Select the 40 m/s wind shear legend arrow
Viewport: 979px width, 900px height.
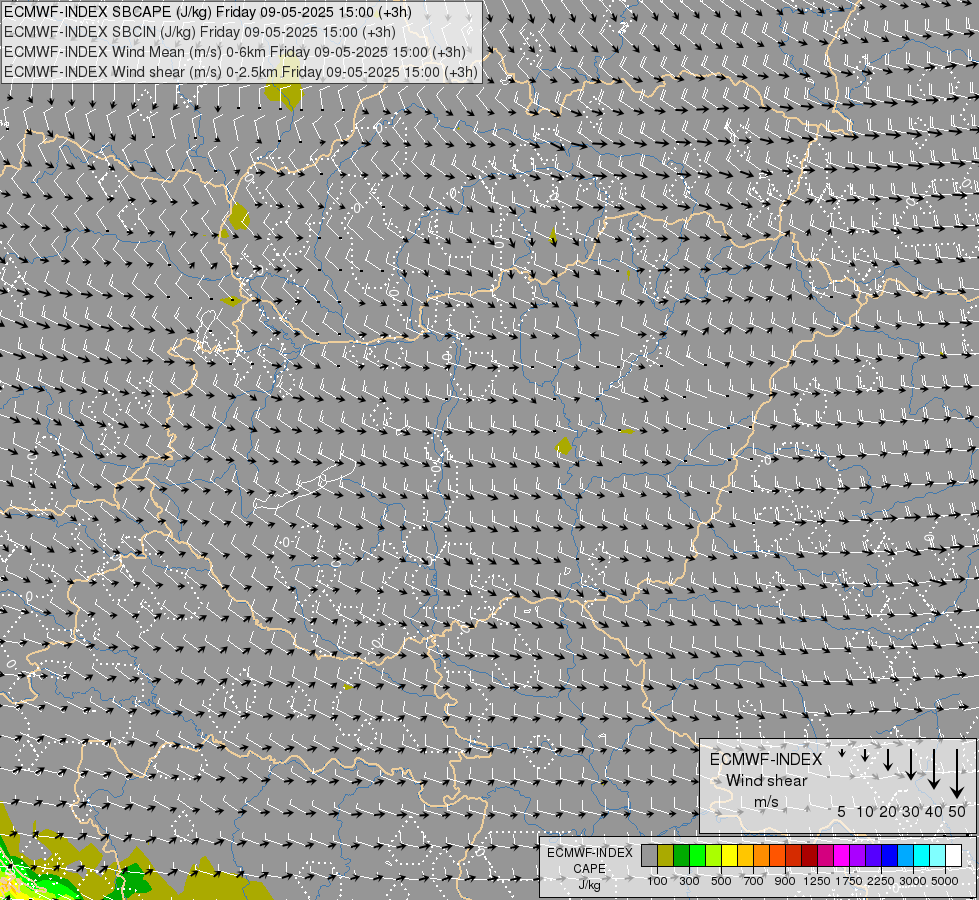click(x=933, y=769)
